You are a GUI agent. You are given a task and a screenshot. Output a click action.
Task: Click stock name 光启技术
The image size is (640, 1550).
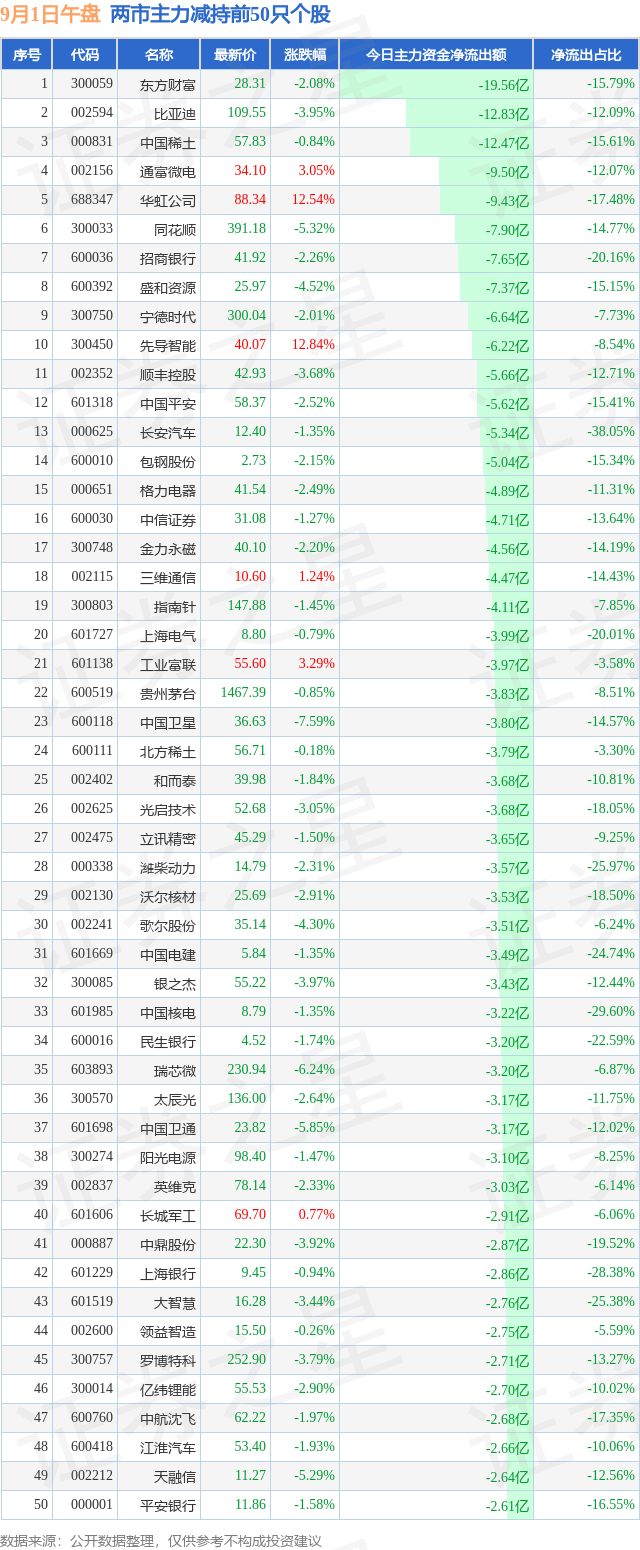pyautogui.click(x=169, y=809)
